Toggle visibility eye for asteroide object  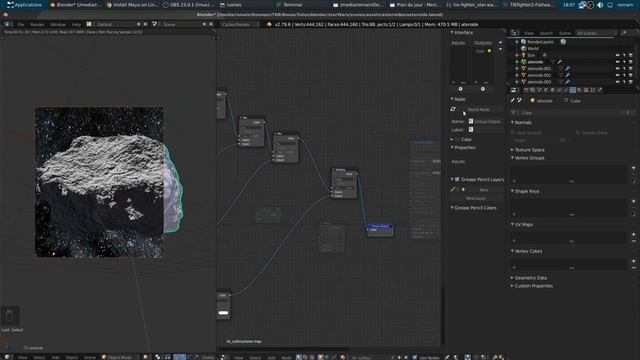point(618,62)
